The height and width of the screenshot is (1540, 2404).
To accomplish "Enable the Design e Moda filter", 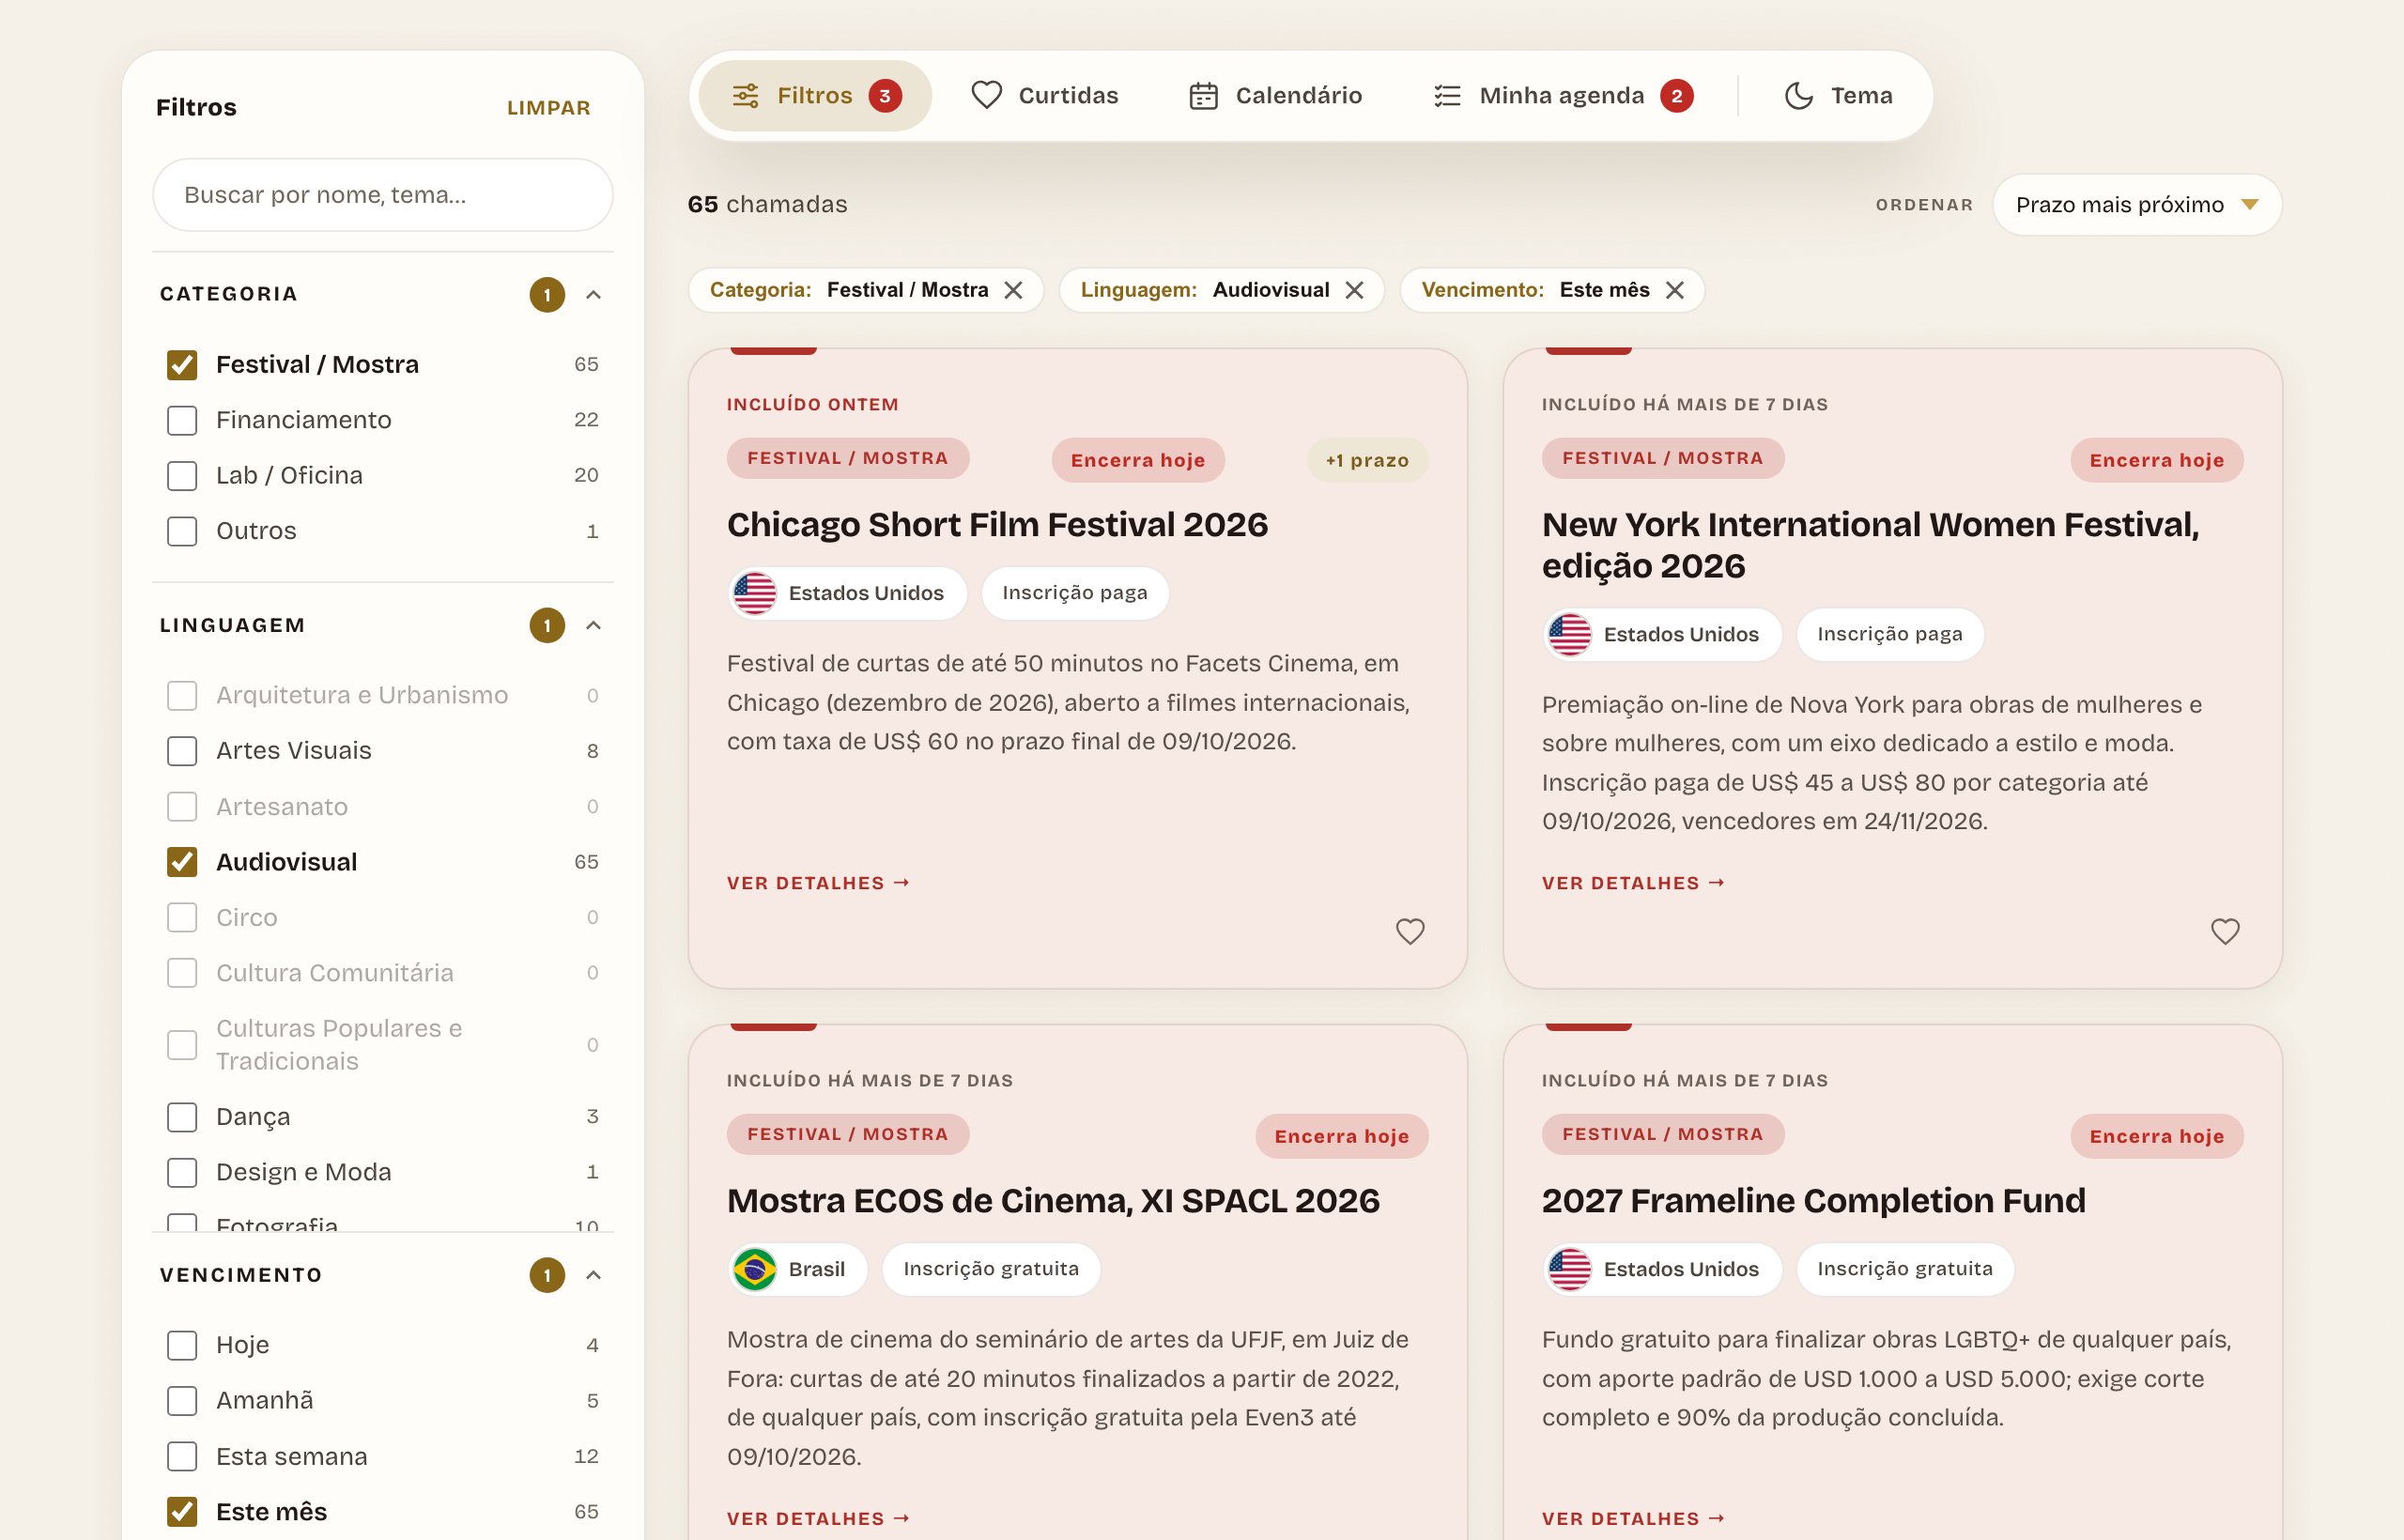I will coord(182,1172).
